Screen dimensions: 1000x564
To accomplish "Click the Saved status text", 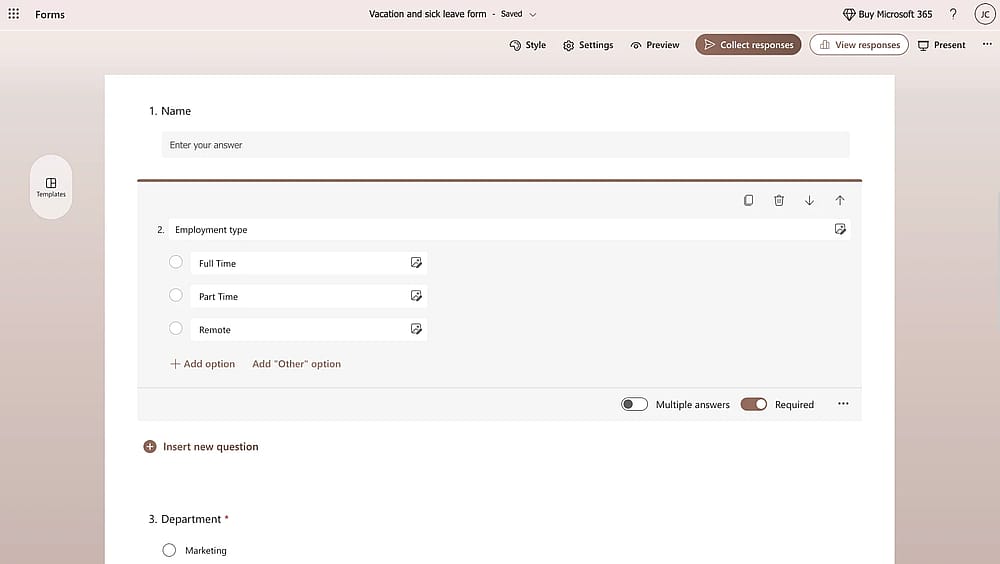I will coord(511,14).
